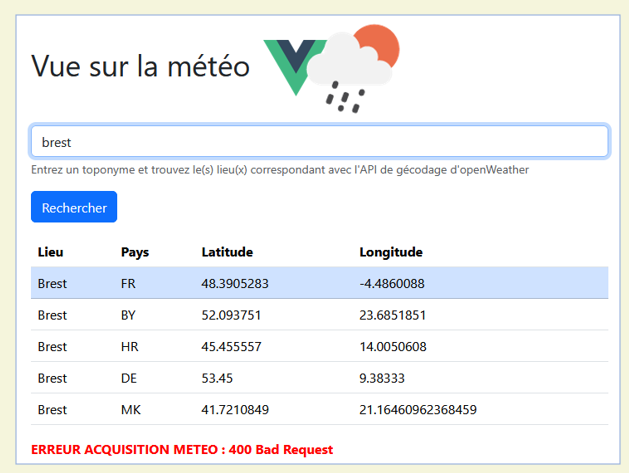
Task: Choose the Brest row for country HR
Action: [319, 347]
